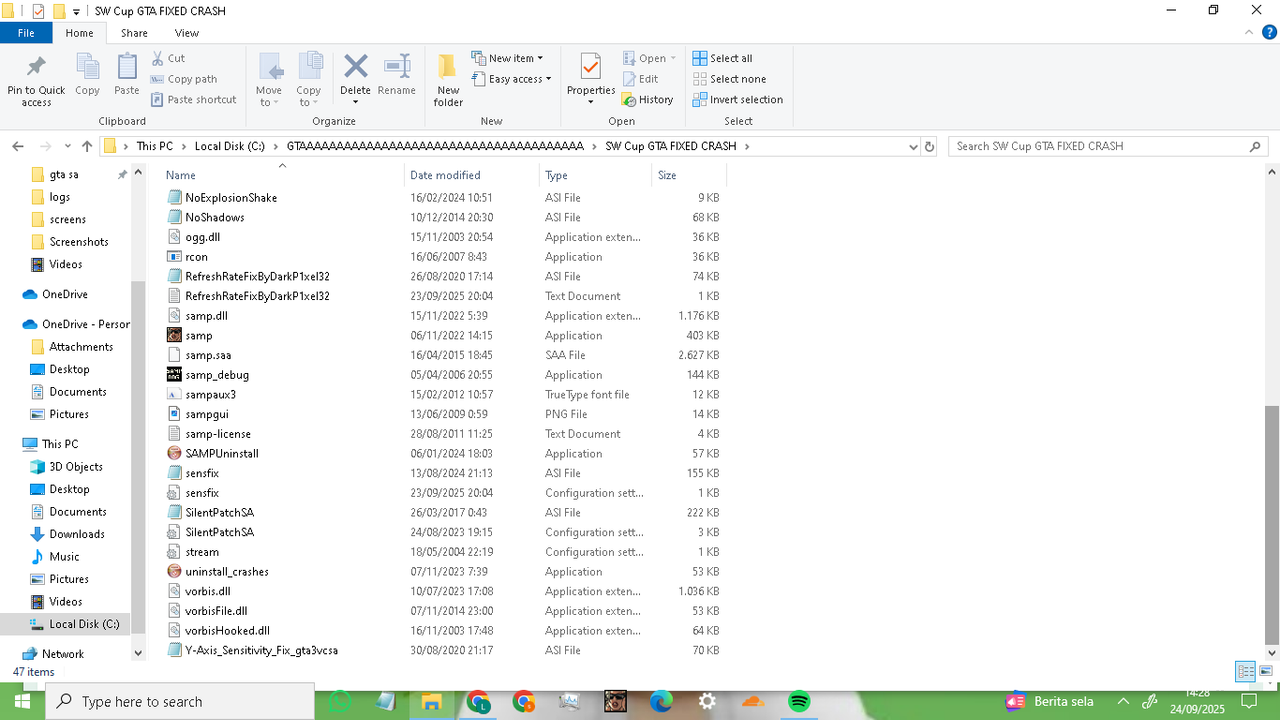This screenshot has height=720, width=1280.
Task: Collapse the ribbon with the chevron
Action: pyautogui.click(x=1248, y=33)
